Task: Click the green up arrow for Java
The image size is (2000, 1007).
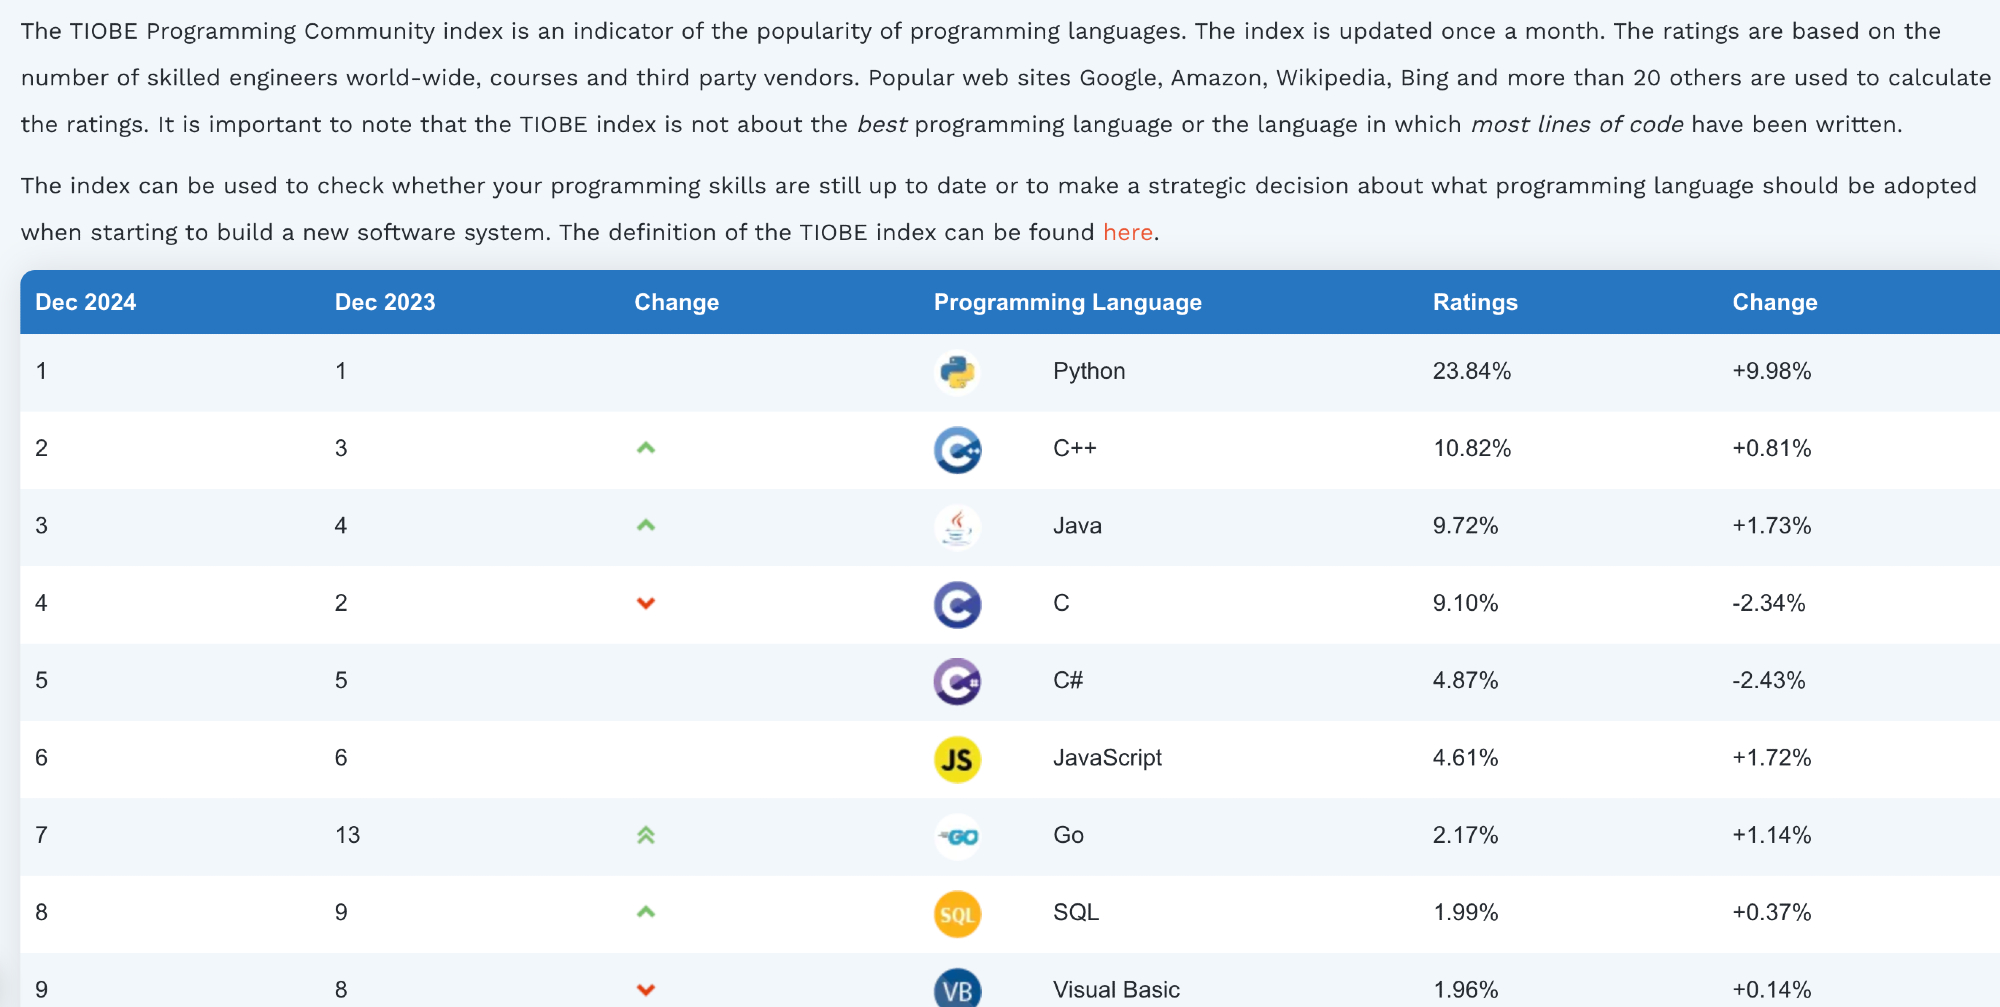Action: (646, 525)
